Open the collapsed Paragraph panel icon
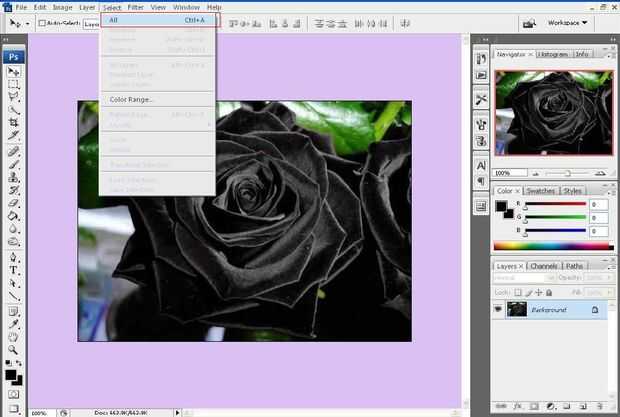The image size is (620, 417). coord(481,181)
